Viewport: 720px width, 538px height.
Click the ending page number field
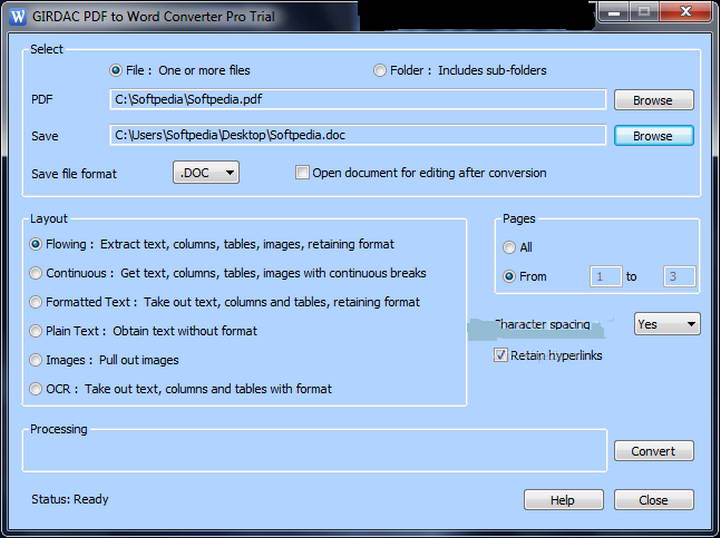(x=679, y=276)
